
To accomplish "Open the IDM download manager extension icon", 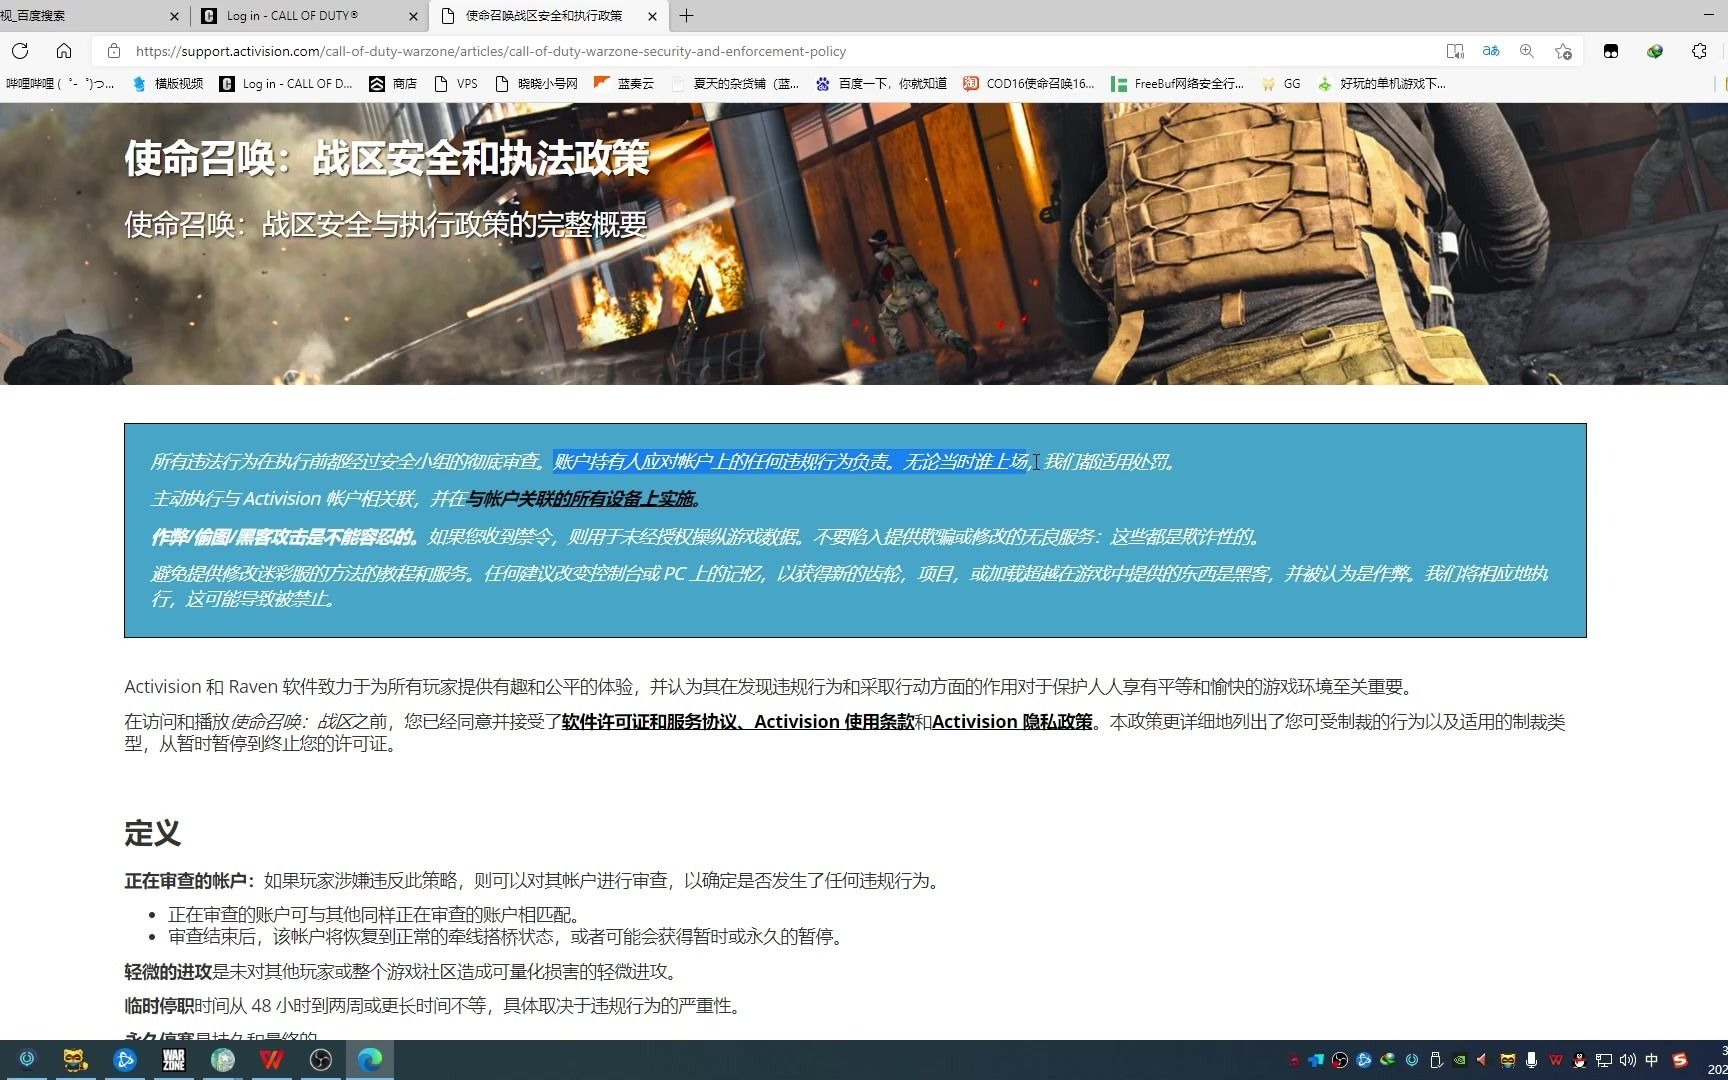I will click(1653, 51).
